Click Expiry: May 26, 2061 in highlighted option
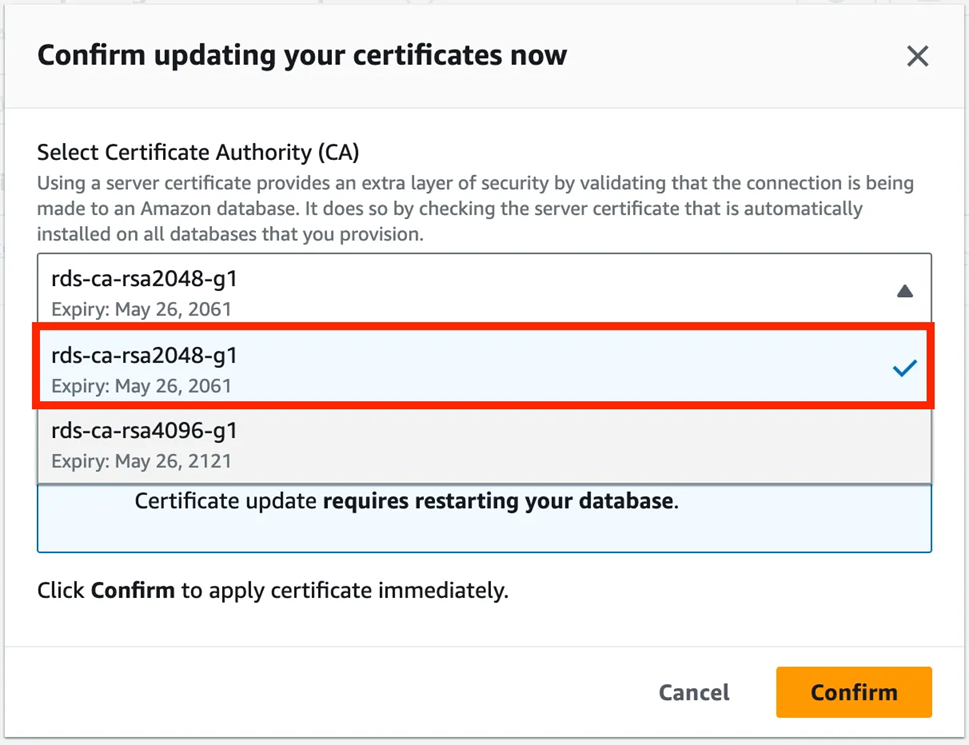The height and width of the screenshot is (745, 969). tap(141, 386)
